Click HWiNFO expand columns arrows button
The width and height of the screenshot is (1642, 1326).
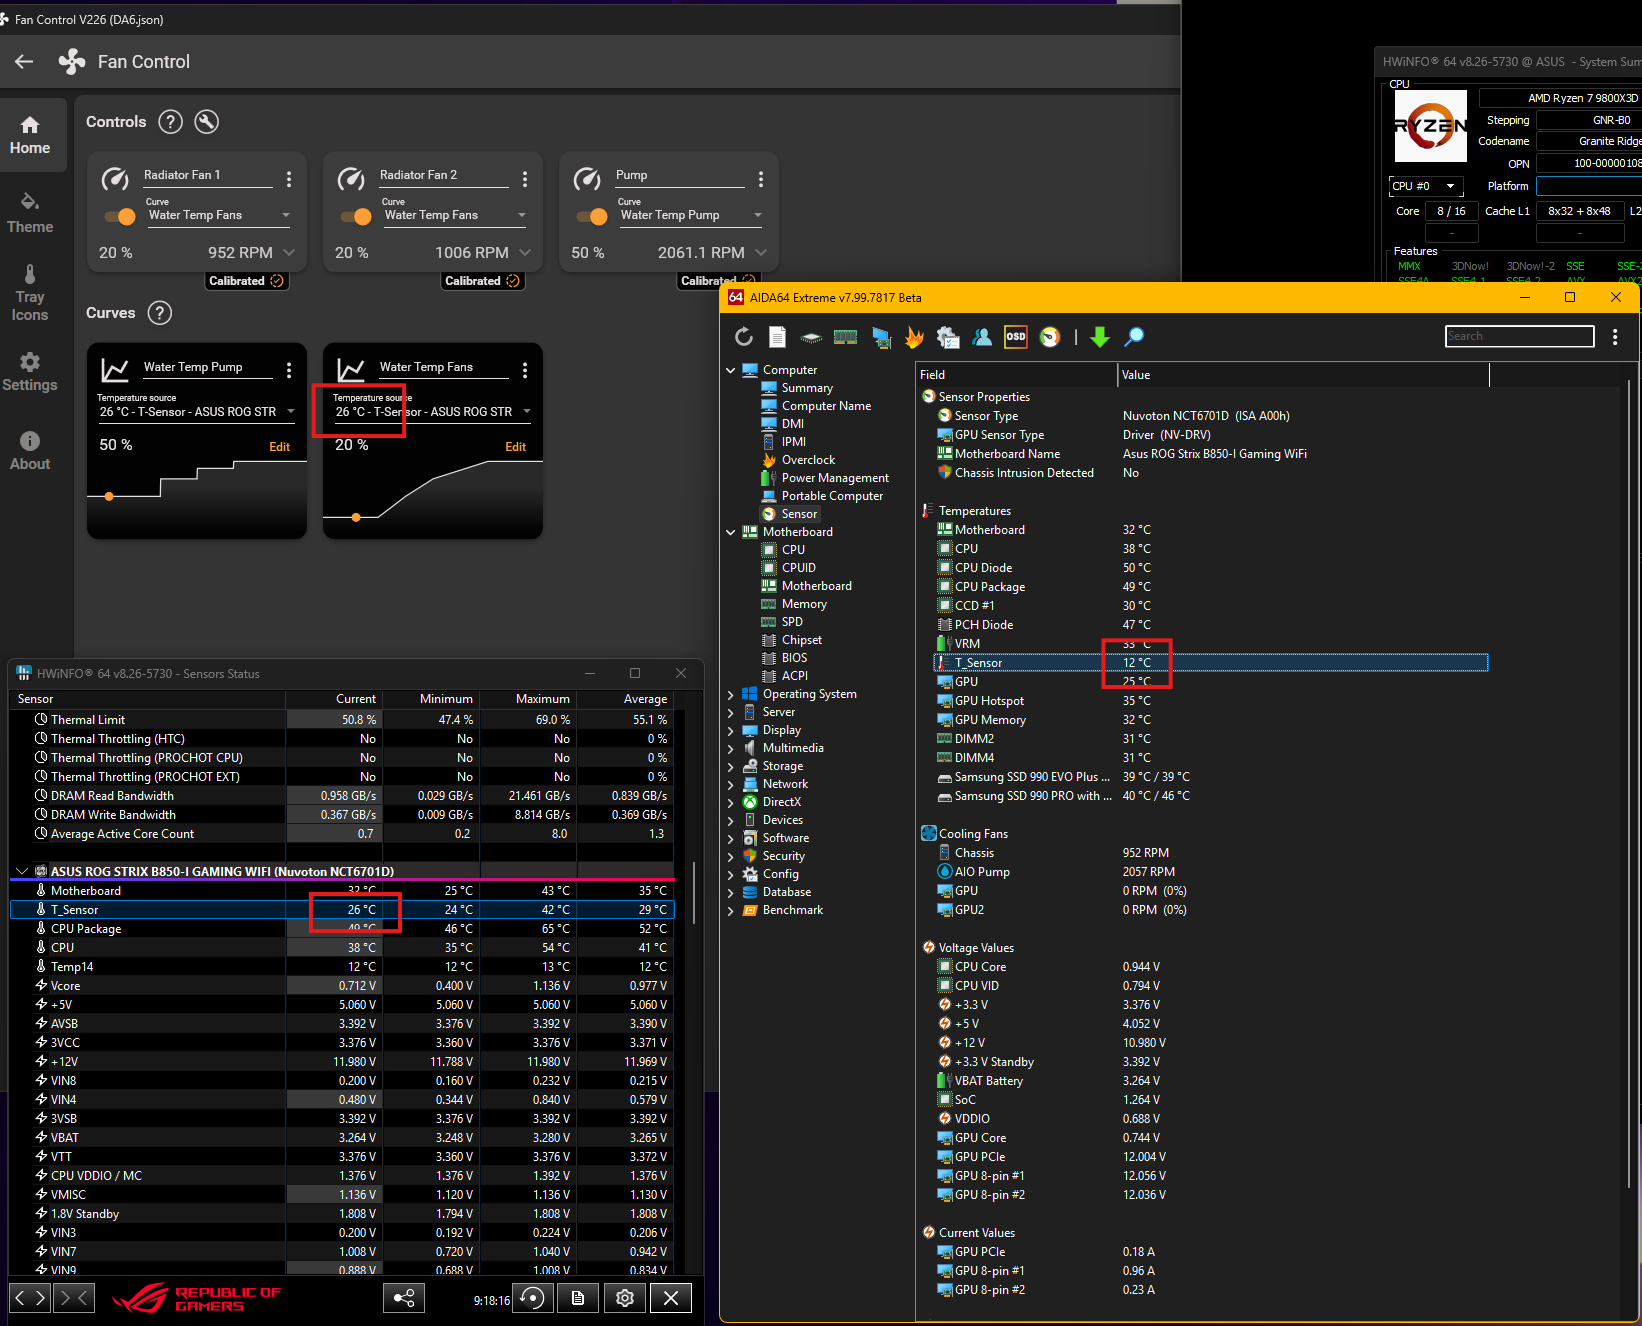(28, 1298)
